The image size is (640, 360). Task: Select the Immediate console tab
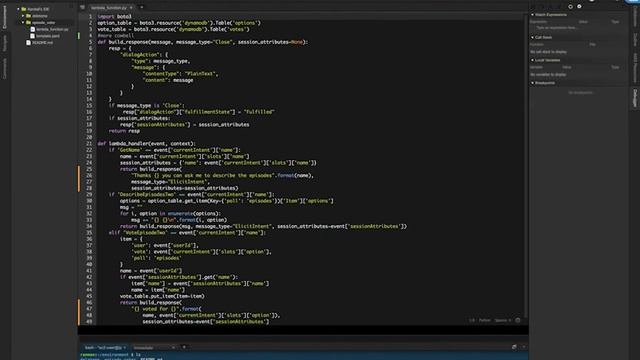(x=144, y=348)
